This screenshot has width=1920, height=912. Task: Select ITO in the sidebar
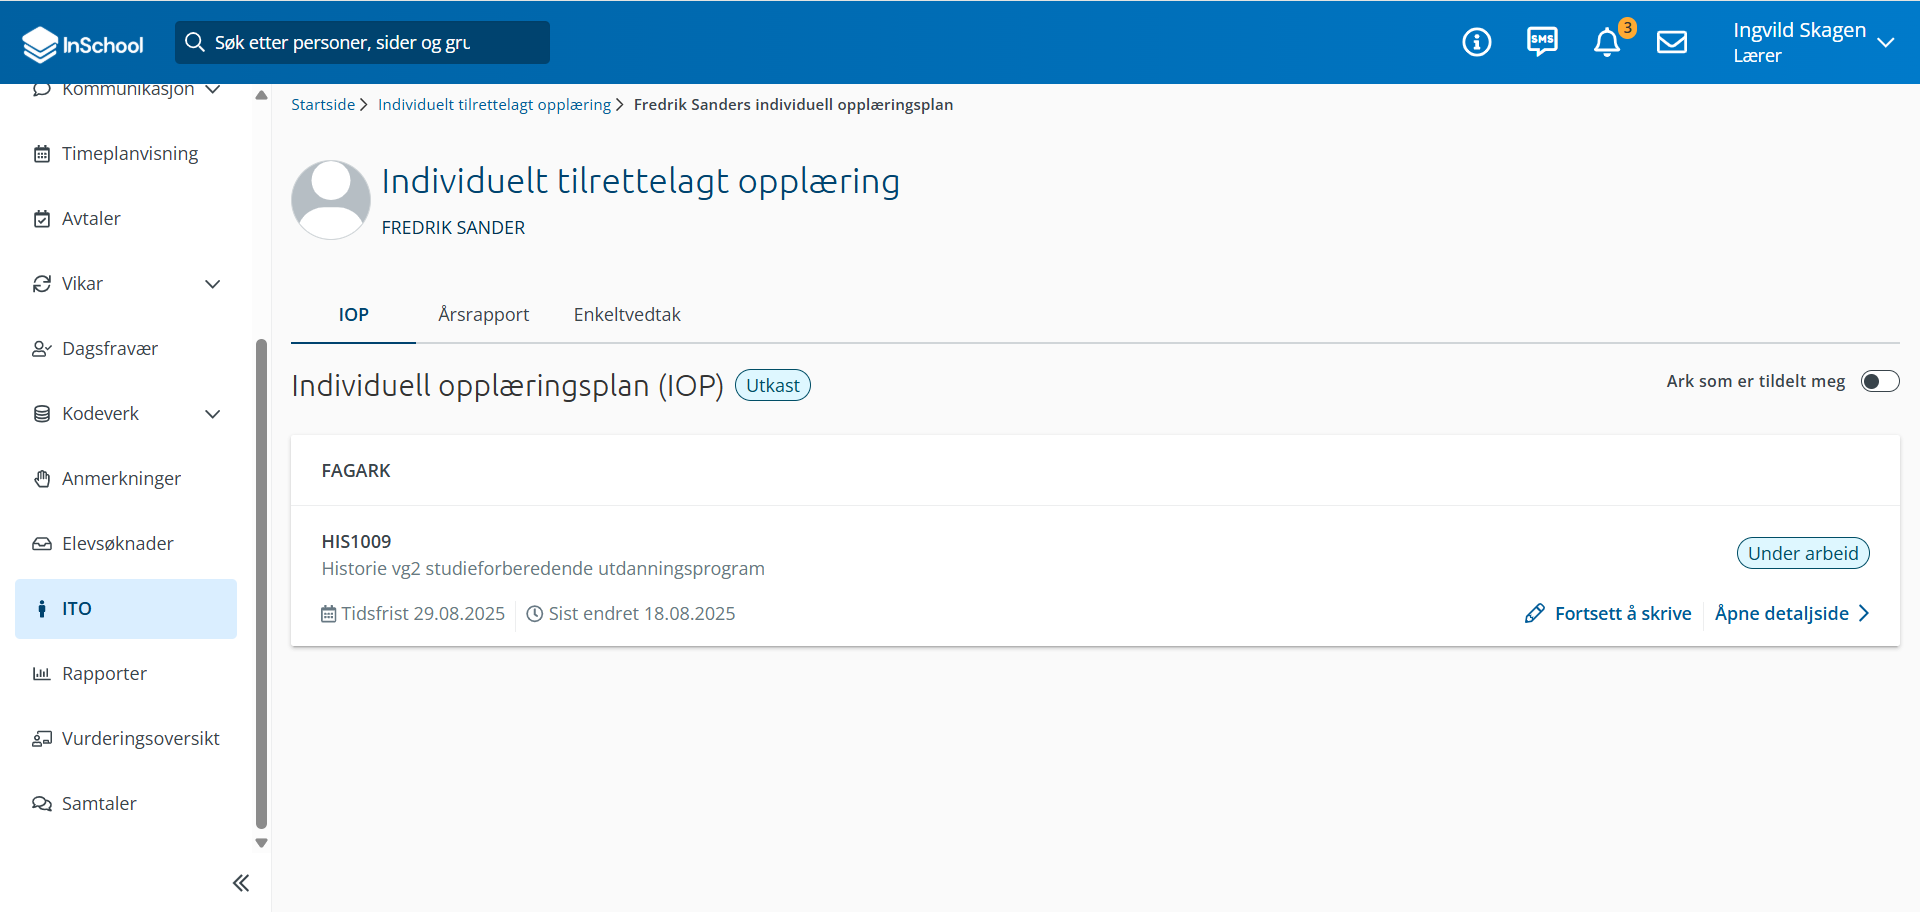point(126,609)
